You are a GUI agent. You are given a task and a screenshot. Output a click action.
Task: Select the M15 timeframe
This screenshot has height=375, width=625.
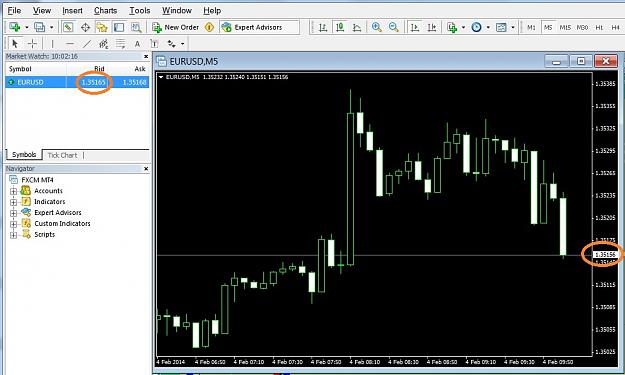pyautogui.click(x=565, y=27)
